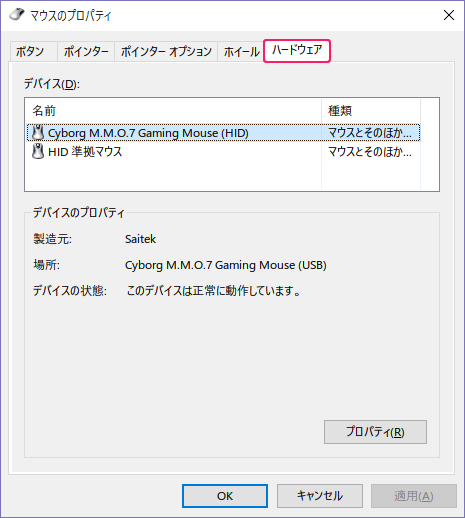465x518 pixels.
Task: Confirm with the OK button
Action: [x=225, y=496]
